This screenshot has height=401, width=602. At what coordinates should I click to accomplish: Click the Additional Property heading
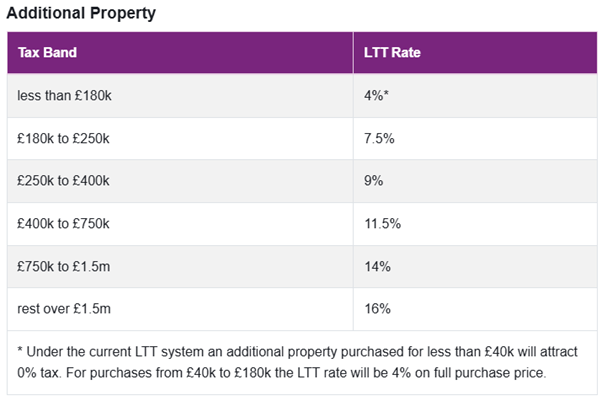[x=81, y=15]
